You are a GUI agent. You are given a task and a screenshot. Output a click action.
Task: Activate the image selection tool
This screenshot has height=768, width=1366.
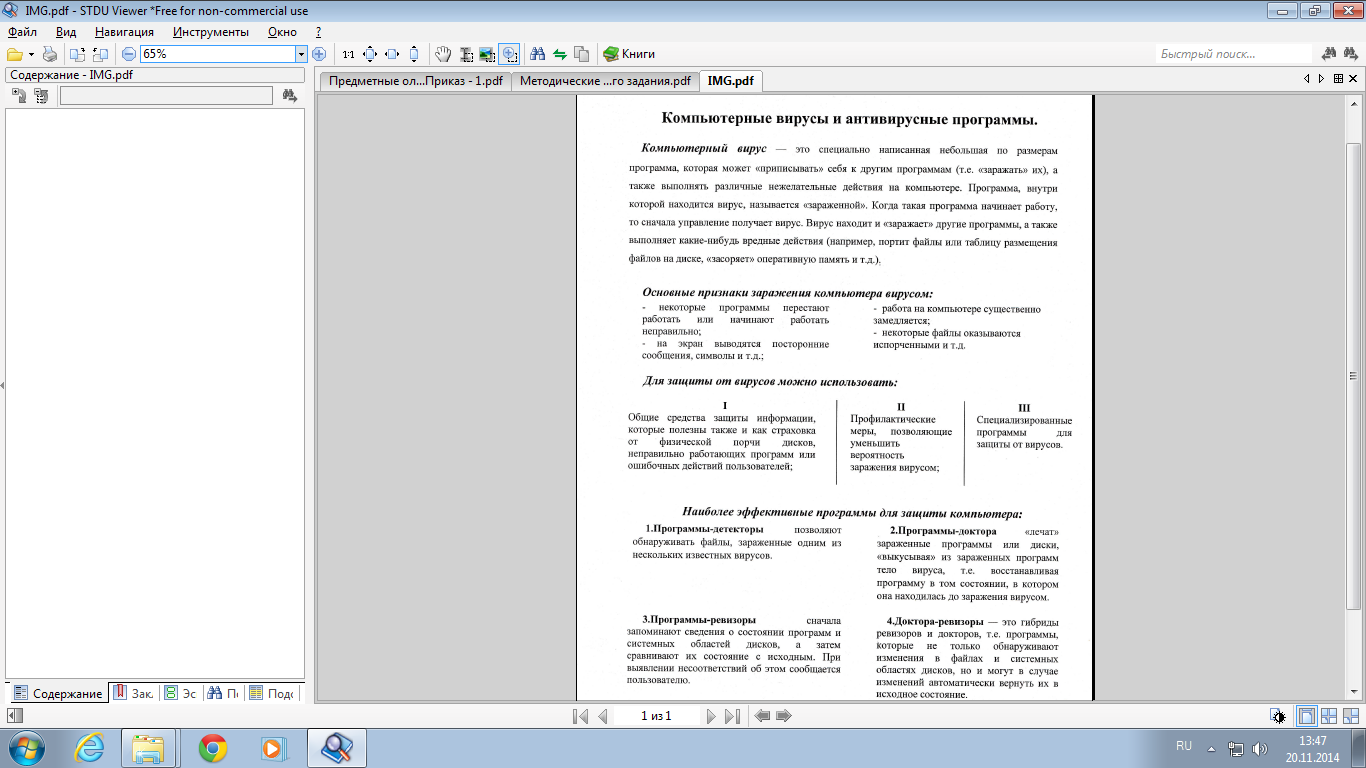(487, 54)
